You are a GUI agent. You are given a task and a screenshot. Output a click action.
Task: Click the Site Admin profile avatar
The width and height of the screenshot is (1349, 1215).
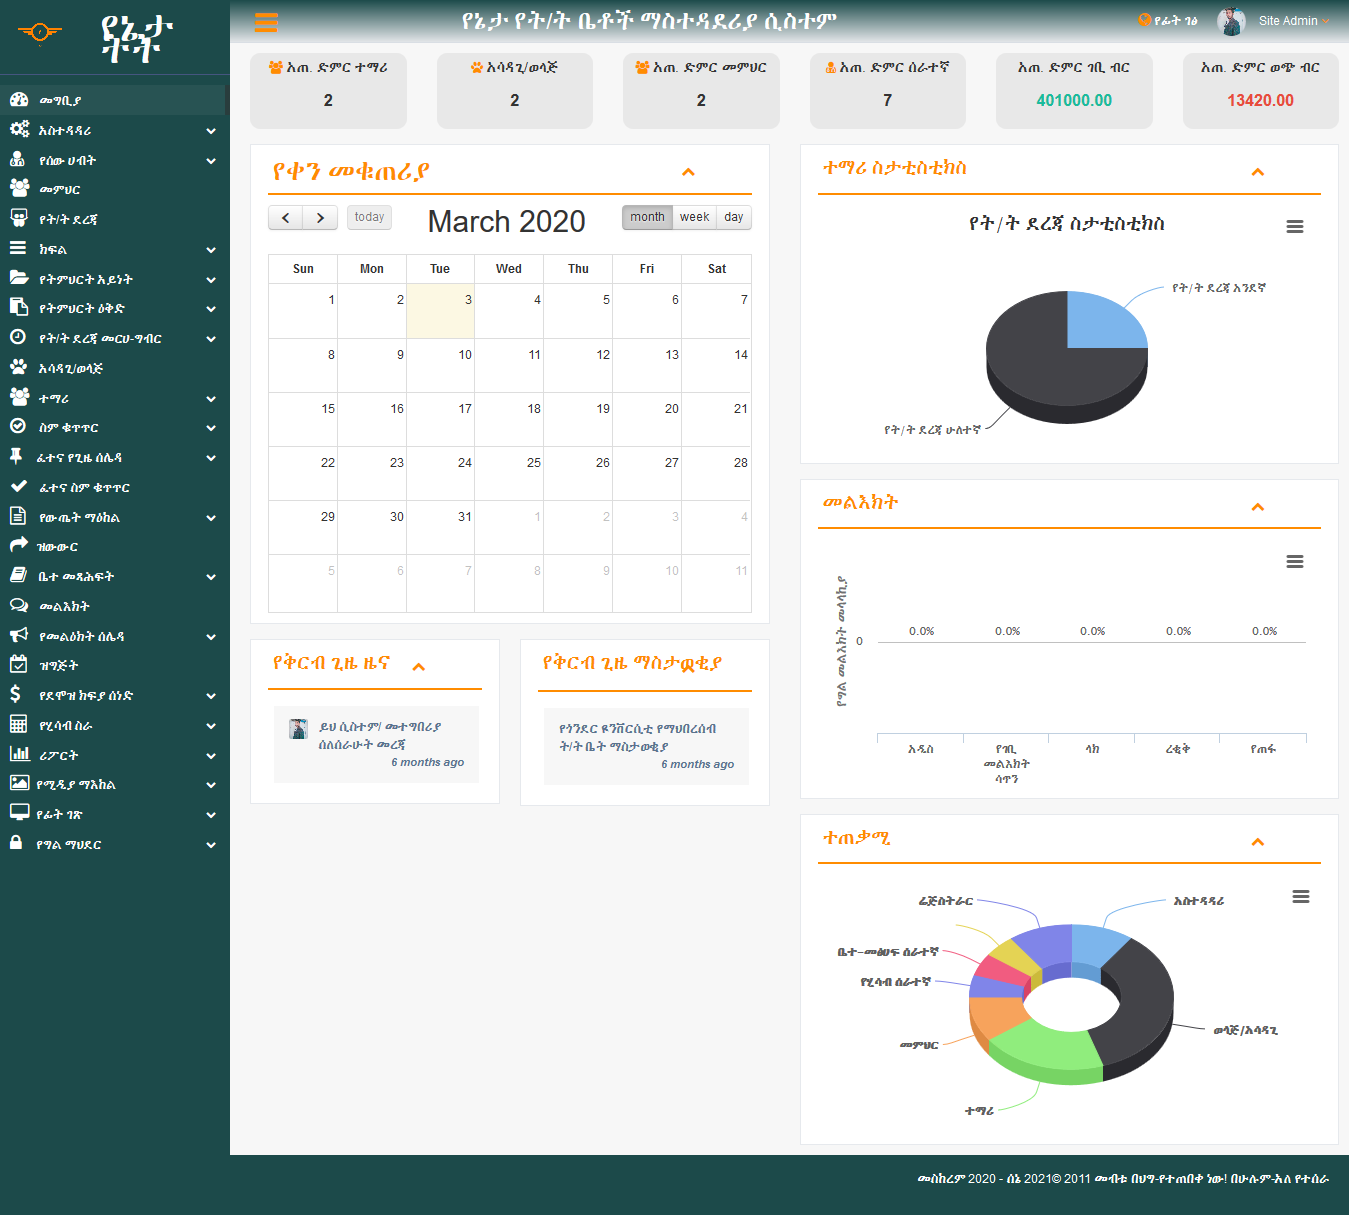coord(1231,21)
